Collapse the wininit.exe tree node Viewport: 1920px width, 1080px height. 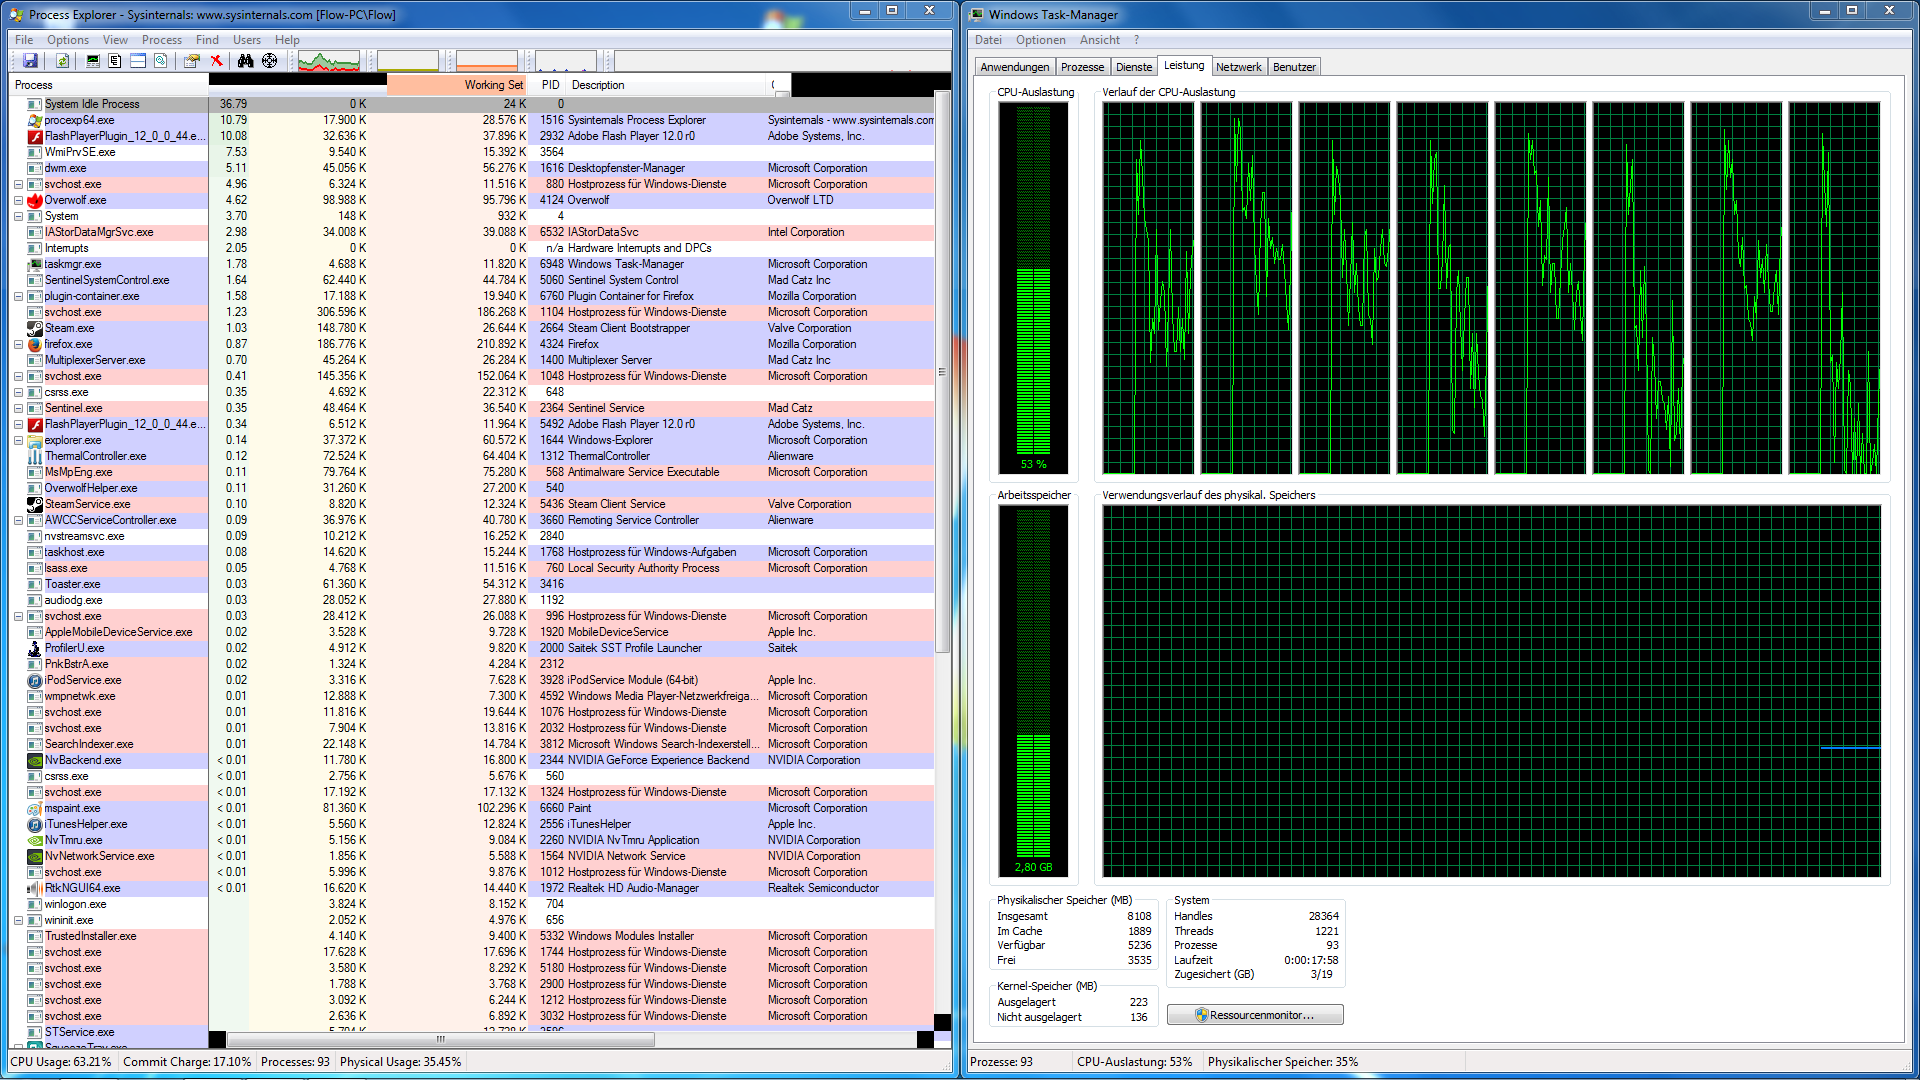pos(18,921)
